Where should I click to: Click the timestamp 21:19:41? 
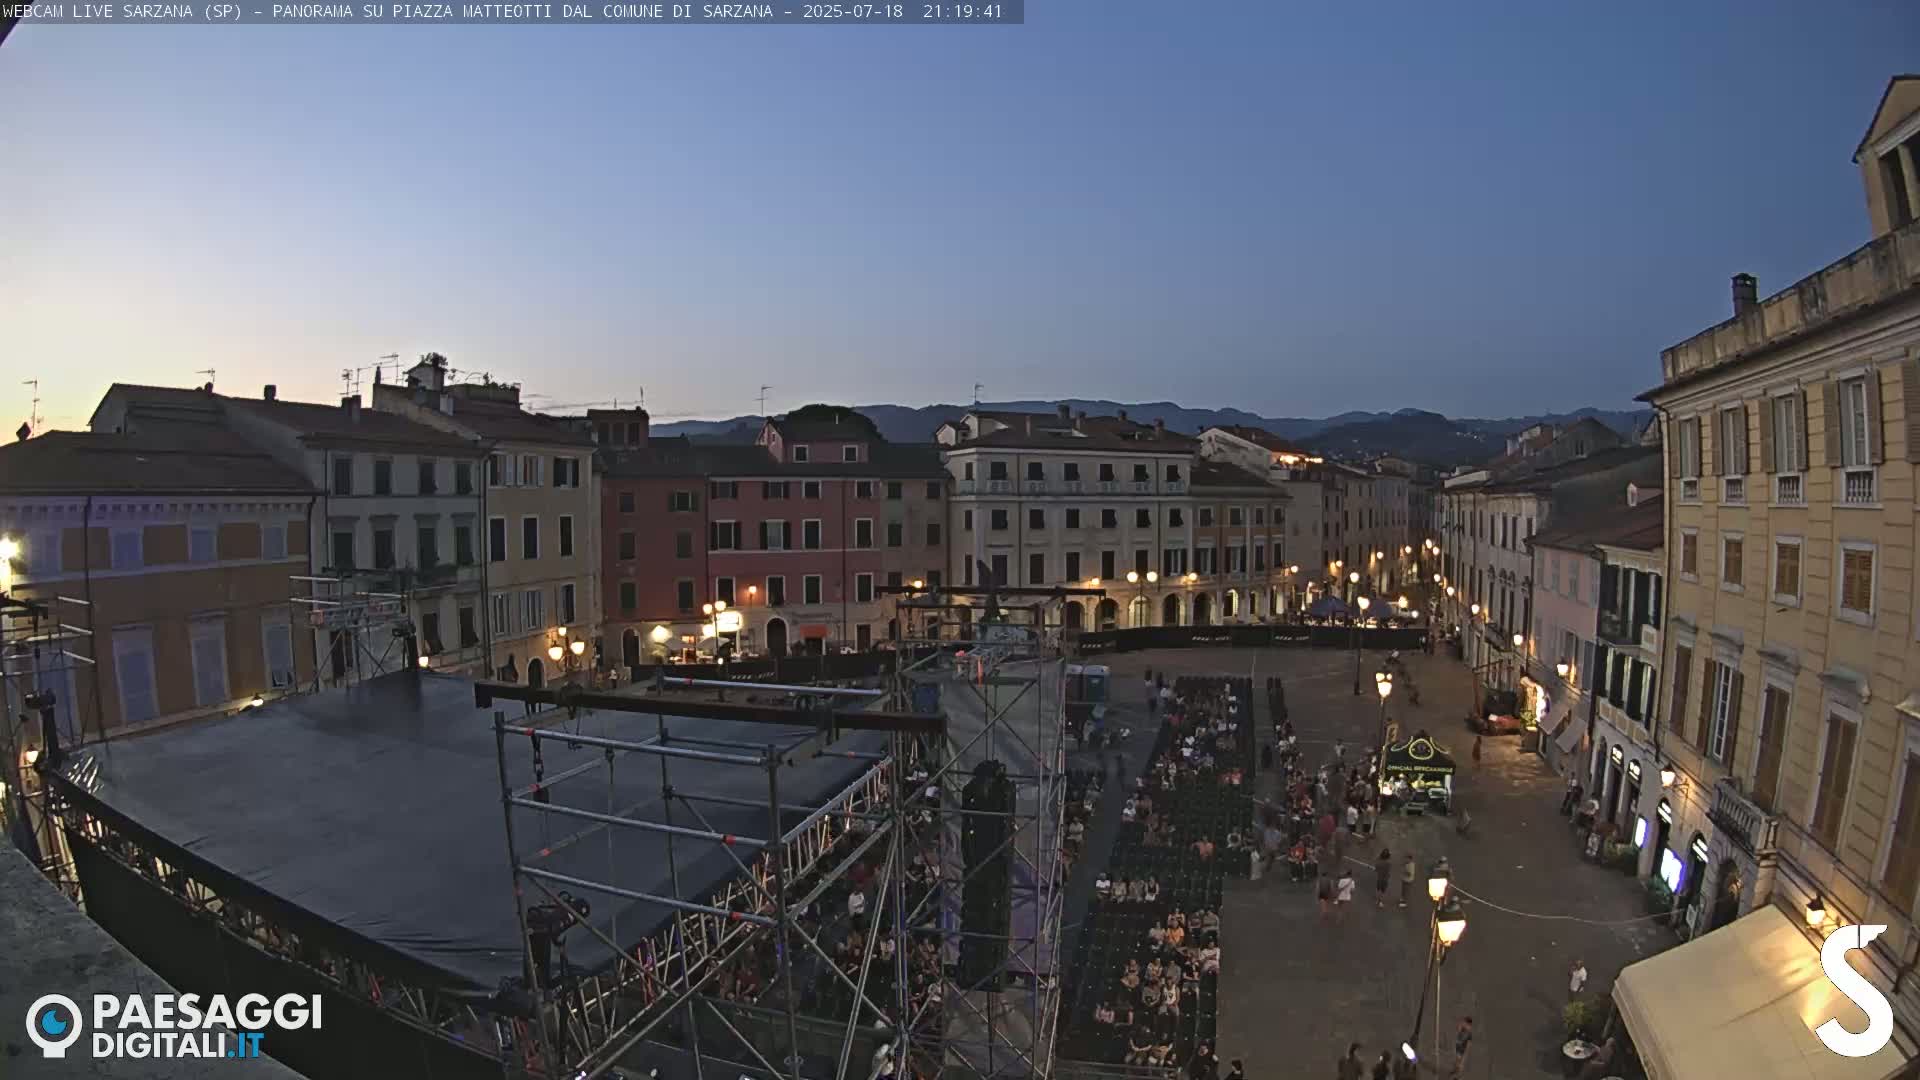point(962,11)
